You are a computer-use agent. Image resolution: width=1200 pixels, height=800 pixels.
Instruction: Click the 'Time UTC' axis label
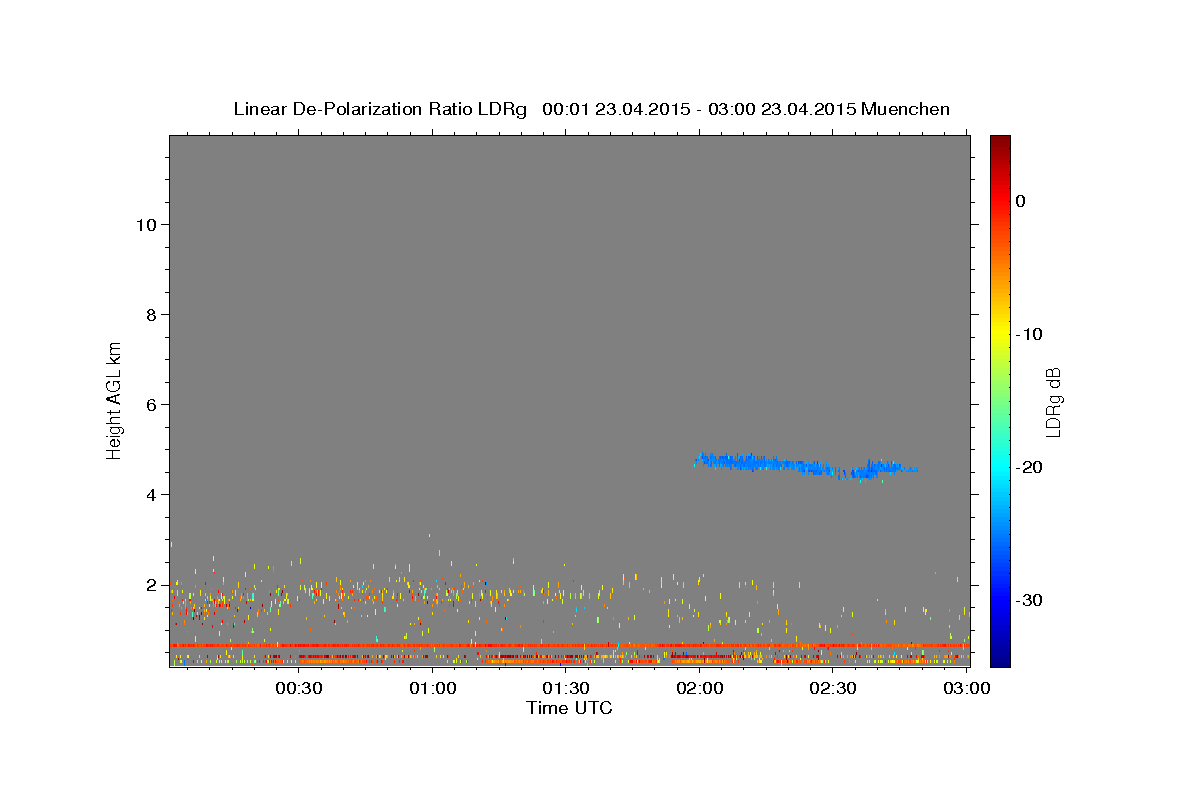point(569,708)
